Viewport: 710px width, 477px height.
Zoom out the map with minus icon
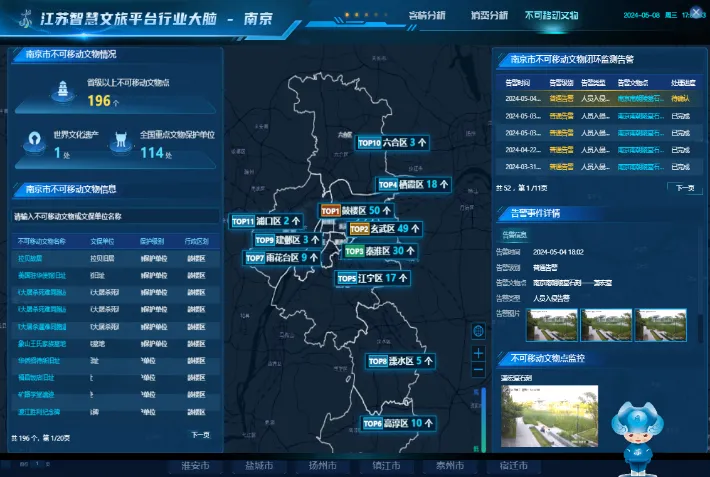[x=478, y=371]
